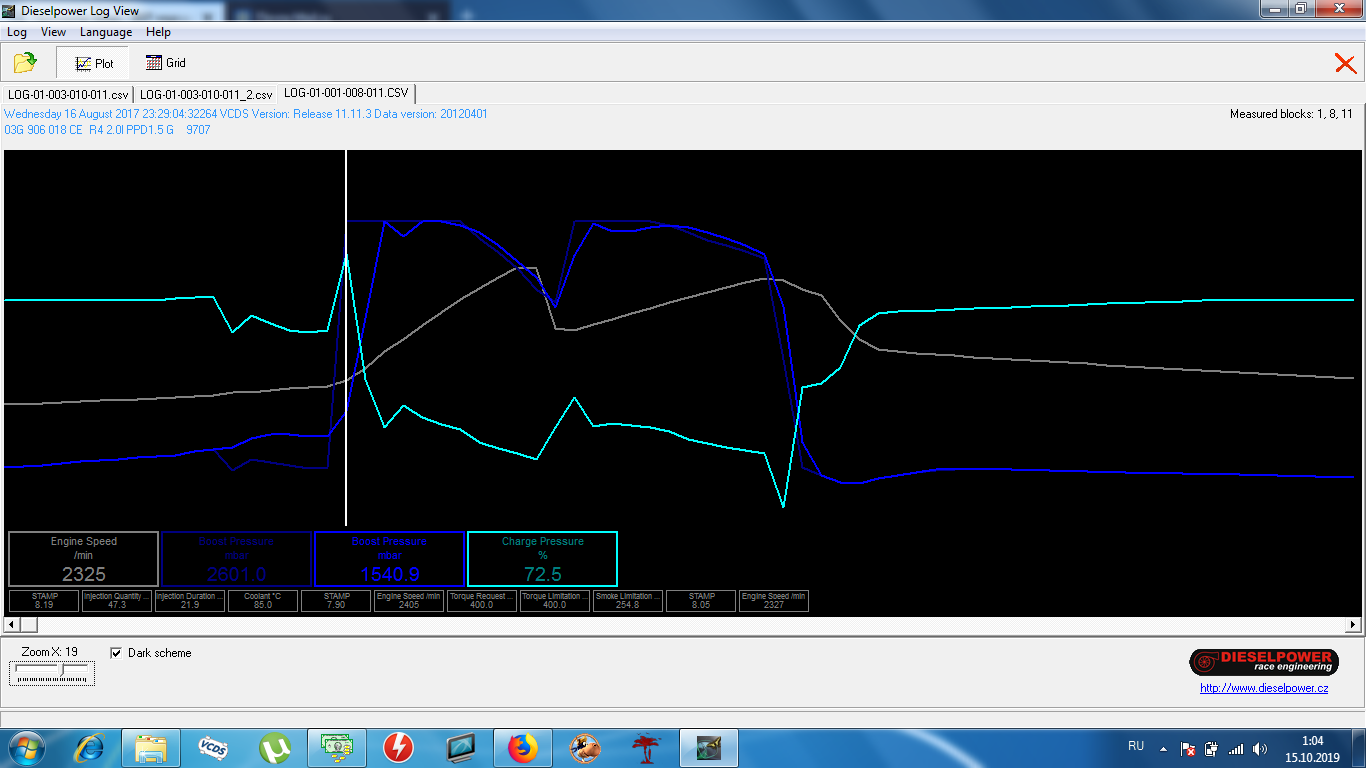Viewport: 1366px width, 768px height.
Task: Toggle the Coolant °C channel box
Action: (258, 600)
